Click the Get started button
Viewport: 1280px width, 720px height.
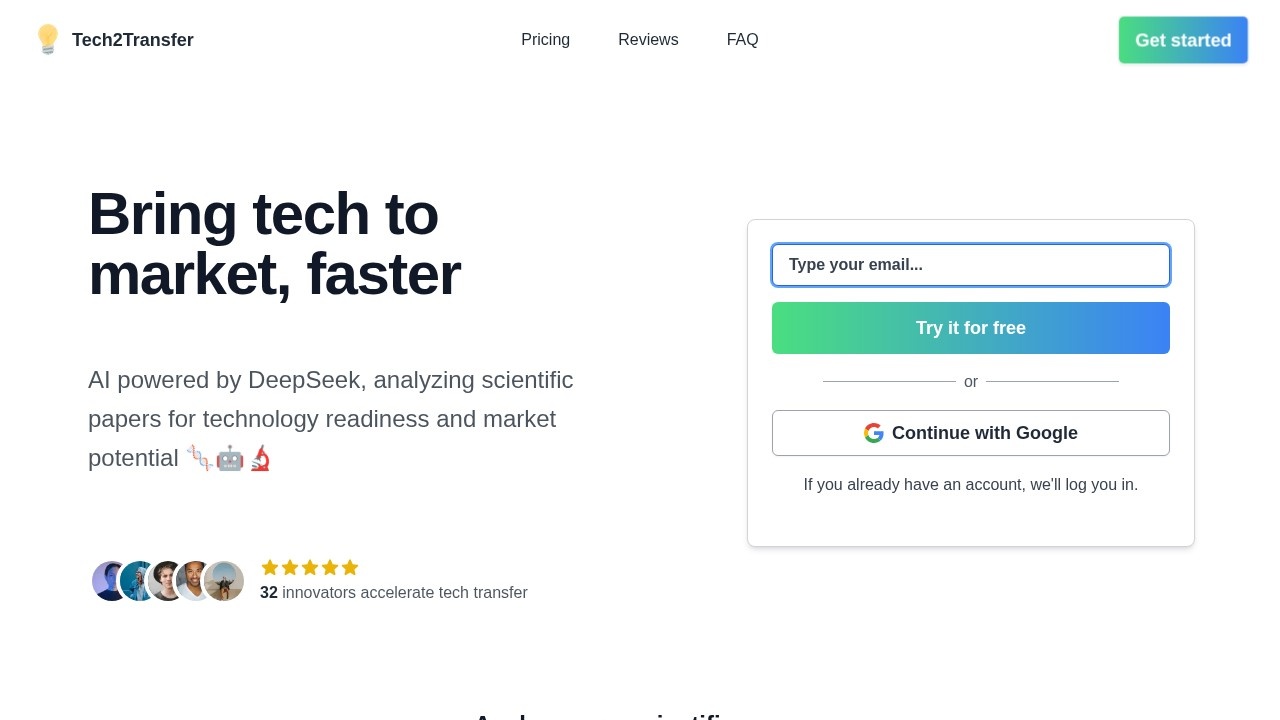pos(1183,40)
